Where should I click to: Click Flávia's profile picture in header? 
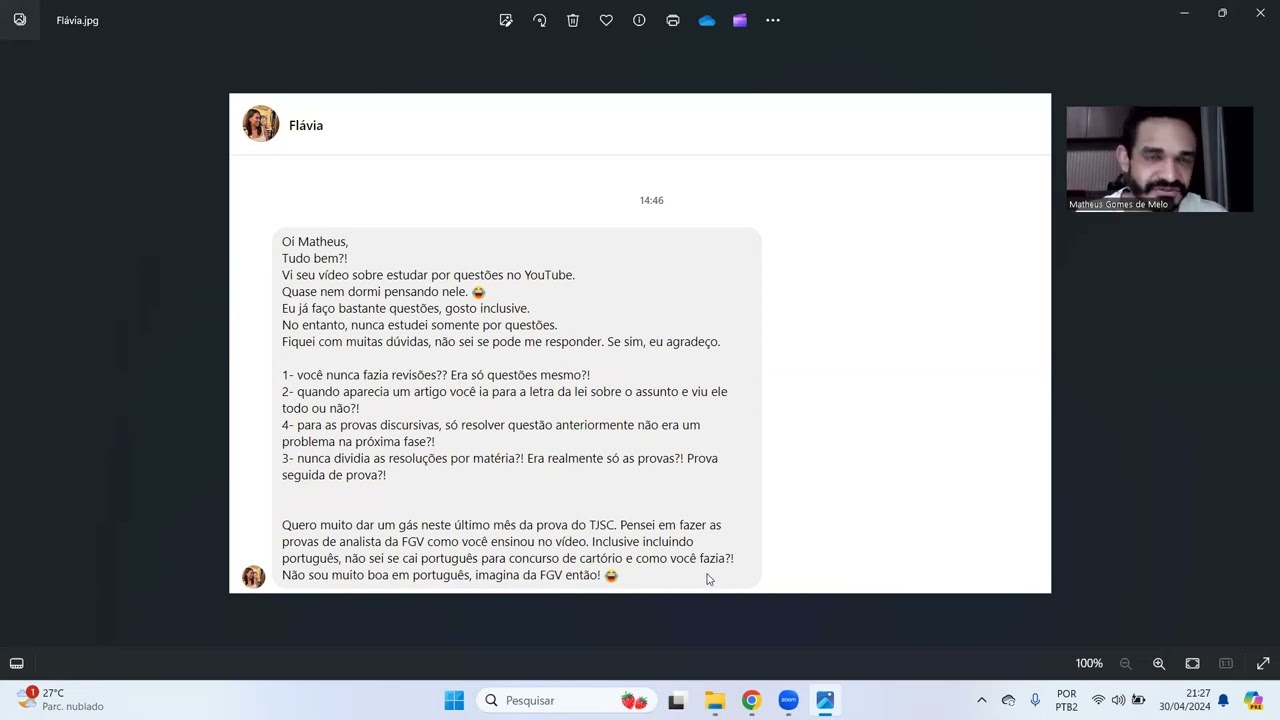(x=261, y=124)
